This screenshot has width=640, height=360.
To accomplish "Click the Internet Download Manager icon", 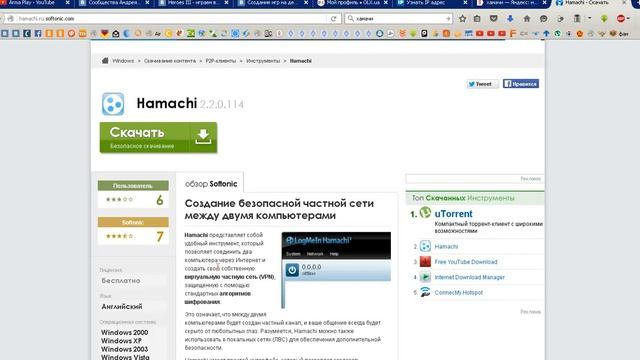I will point(425,277).
